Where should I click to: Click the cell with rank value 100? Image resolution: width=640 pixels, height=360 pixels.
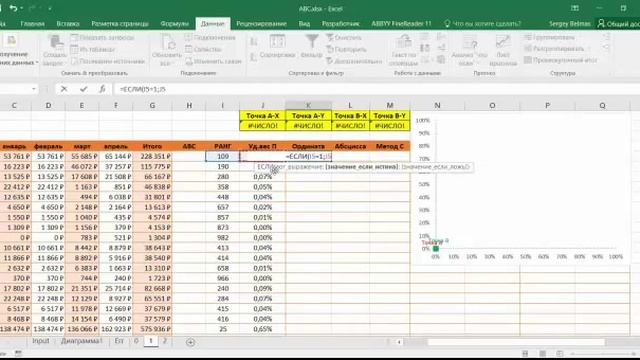[x=223, y=156]
